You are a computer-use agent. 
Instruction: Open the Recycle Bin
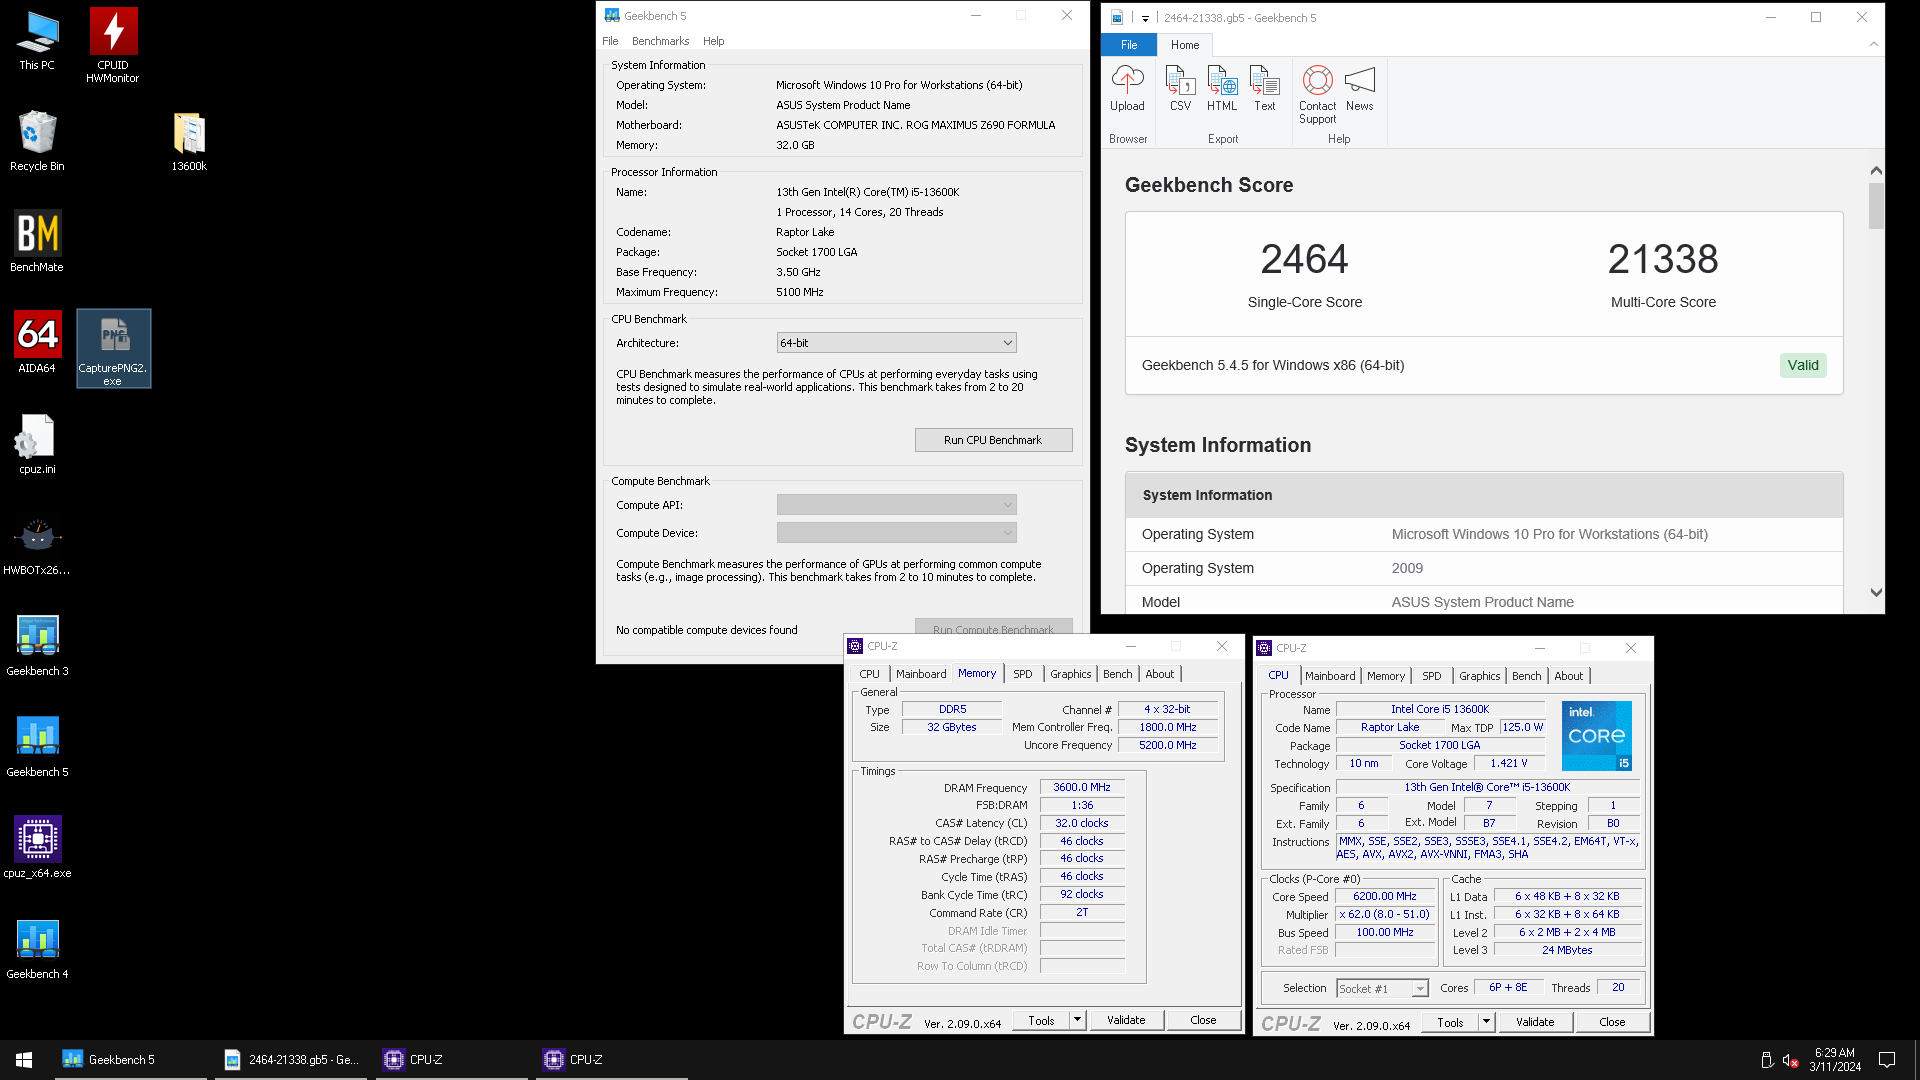(37, 141)
